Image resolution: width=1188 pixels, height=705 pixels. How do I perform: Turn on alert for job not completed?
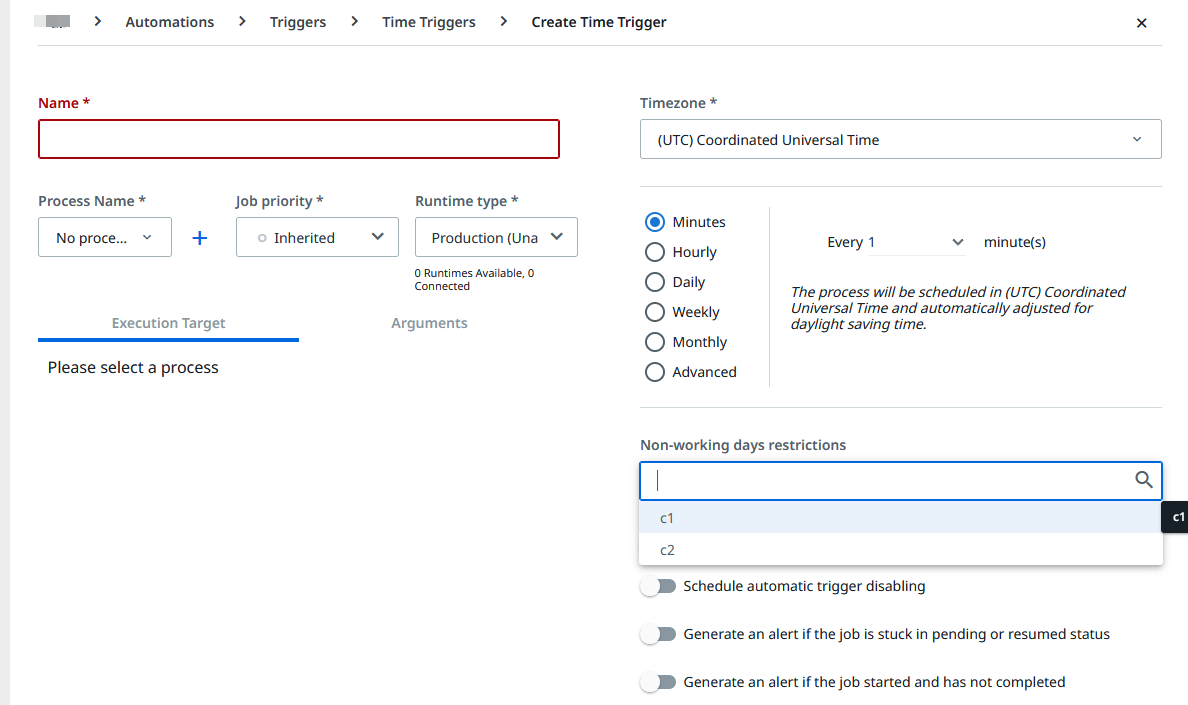658,682
